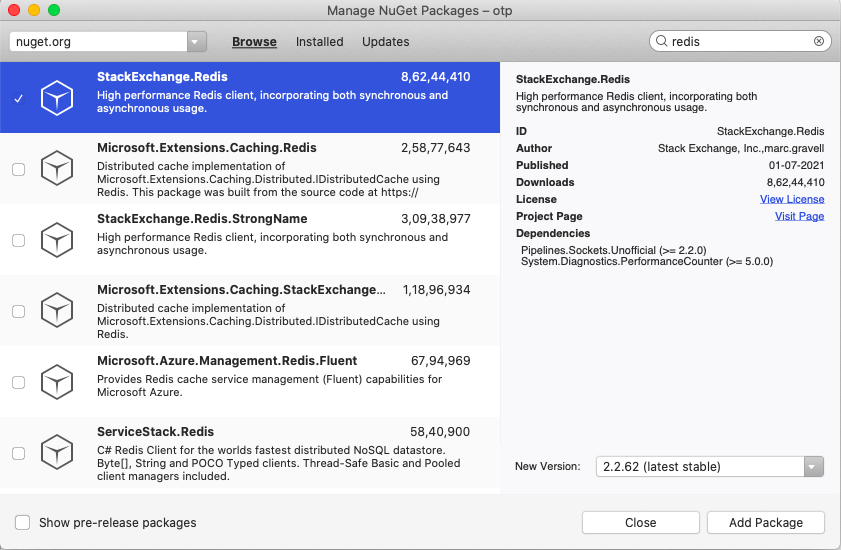Uncheck the StackExchange.Redis package checkbox

19,99
